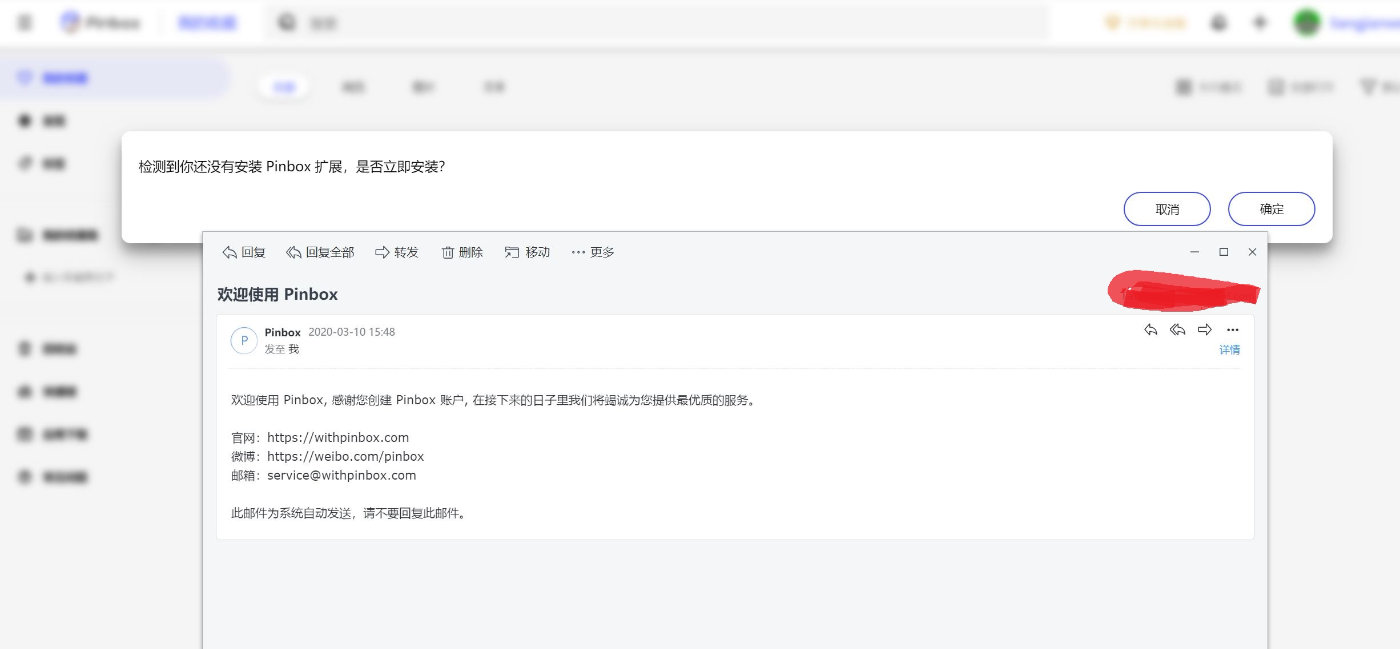Click the reply-all icon in the message header
1400x649 pixels.
point(1177,329)
